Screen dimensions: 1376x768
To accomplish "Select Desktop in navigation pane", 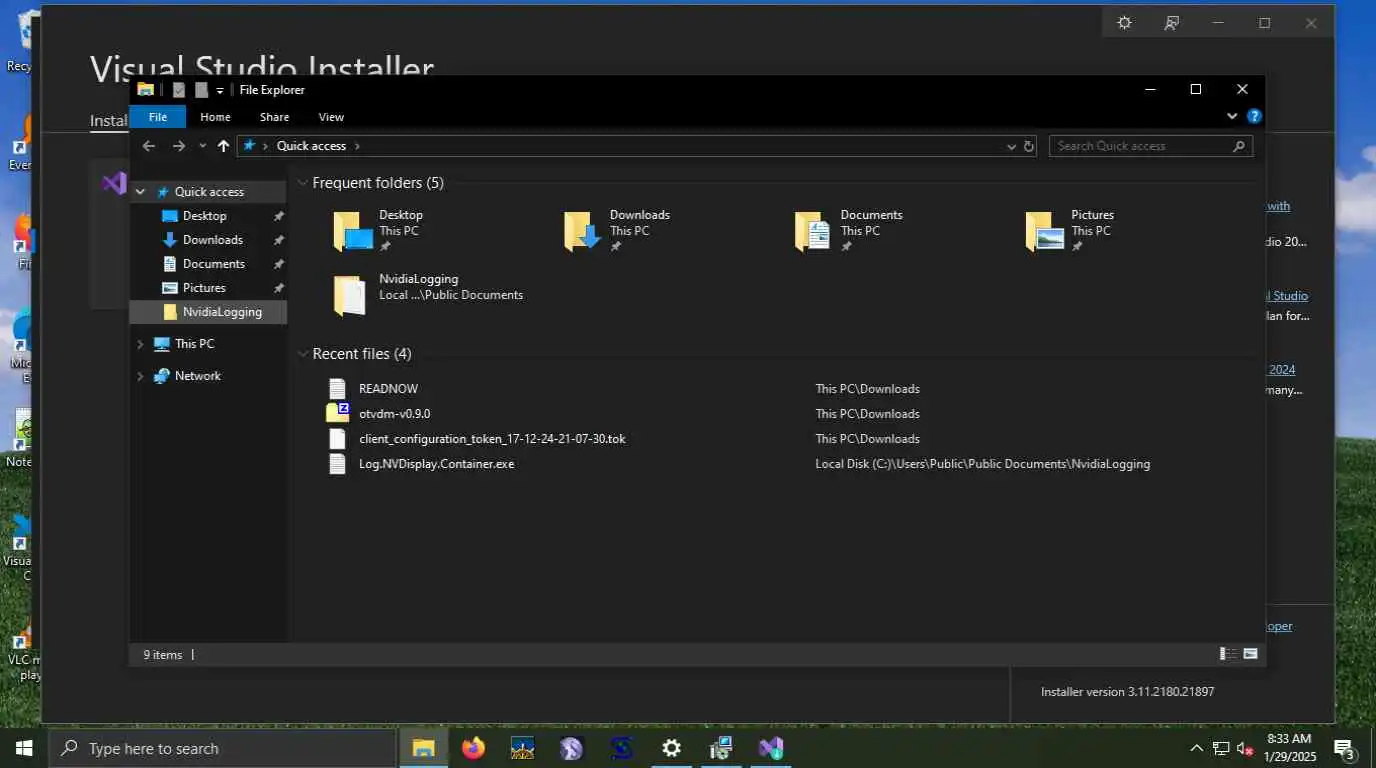I will pyautogui.click(x=204, y=216).
